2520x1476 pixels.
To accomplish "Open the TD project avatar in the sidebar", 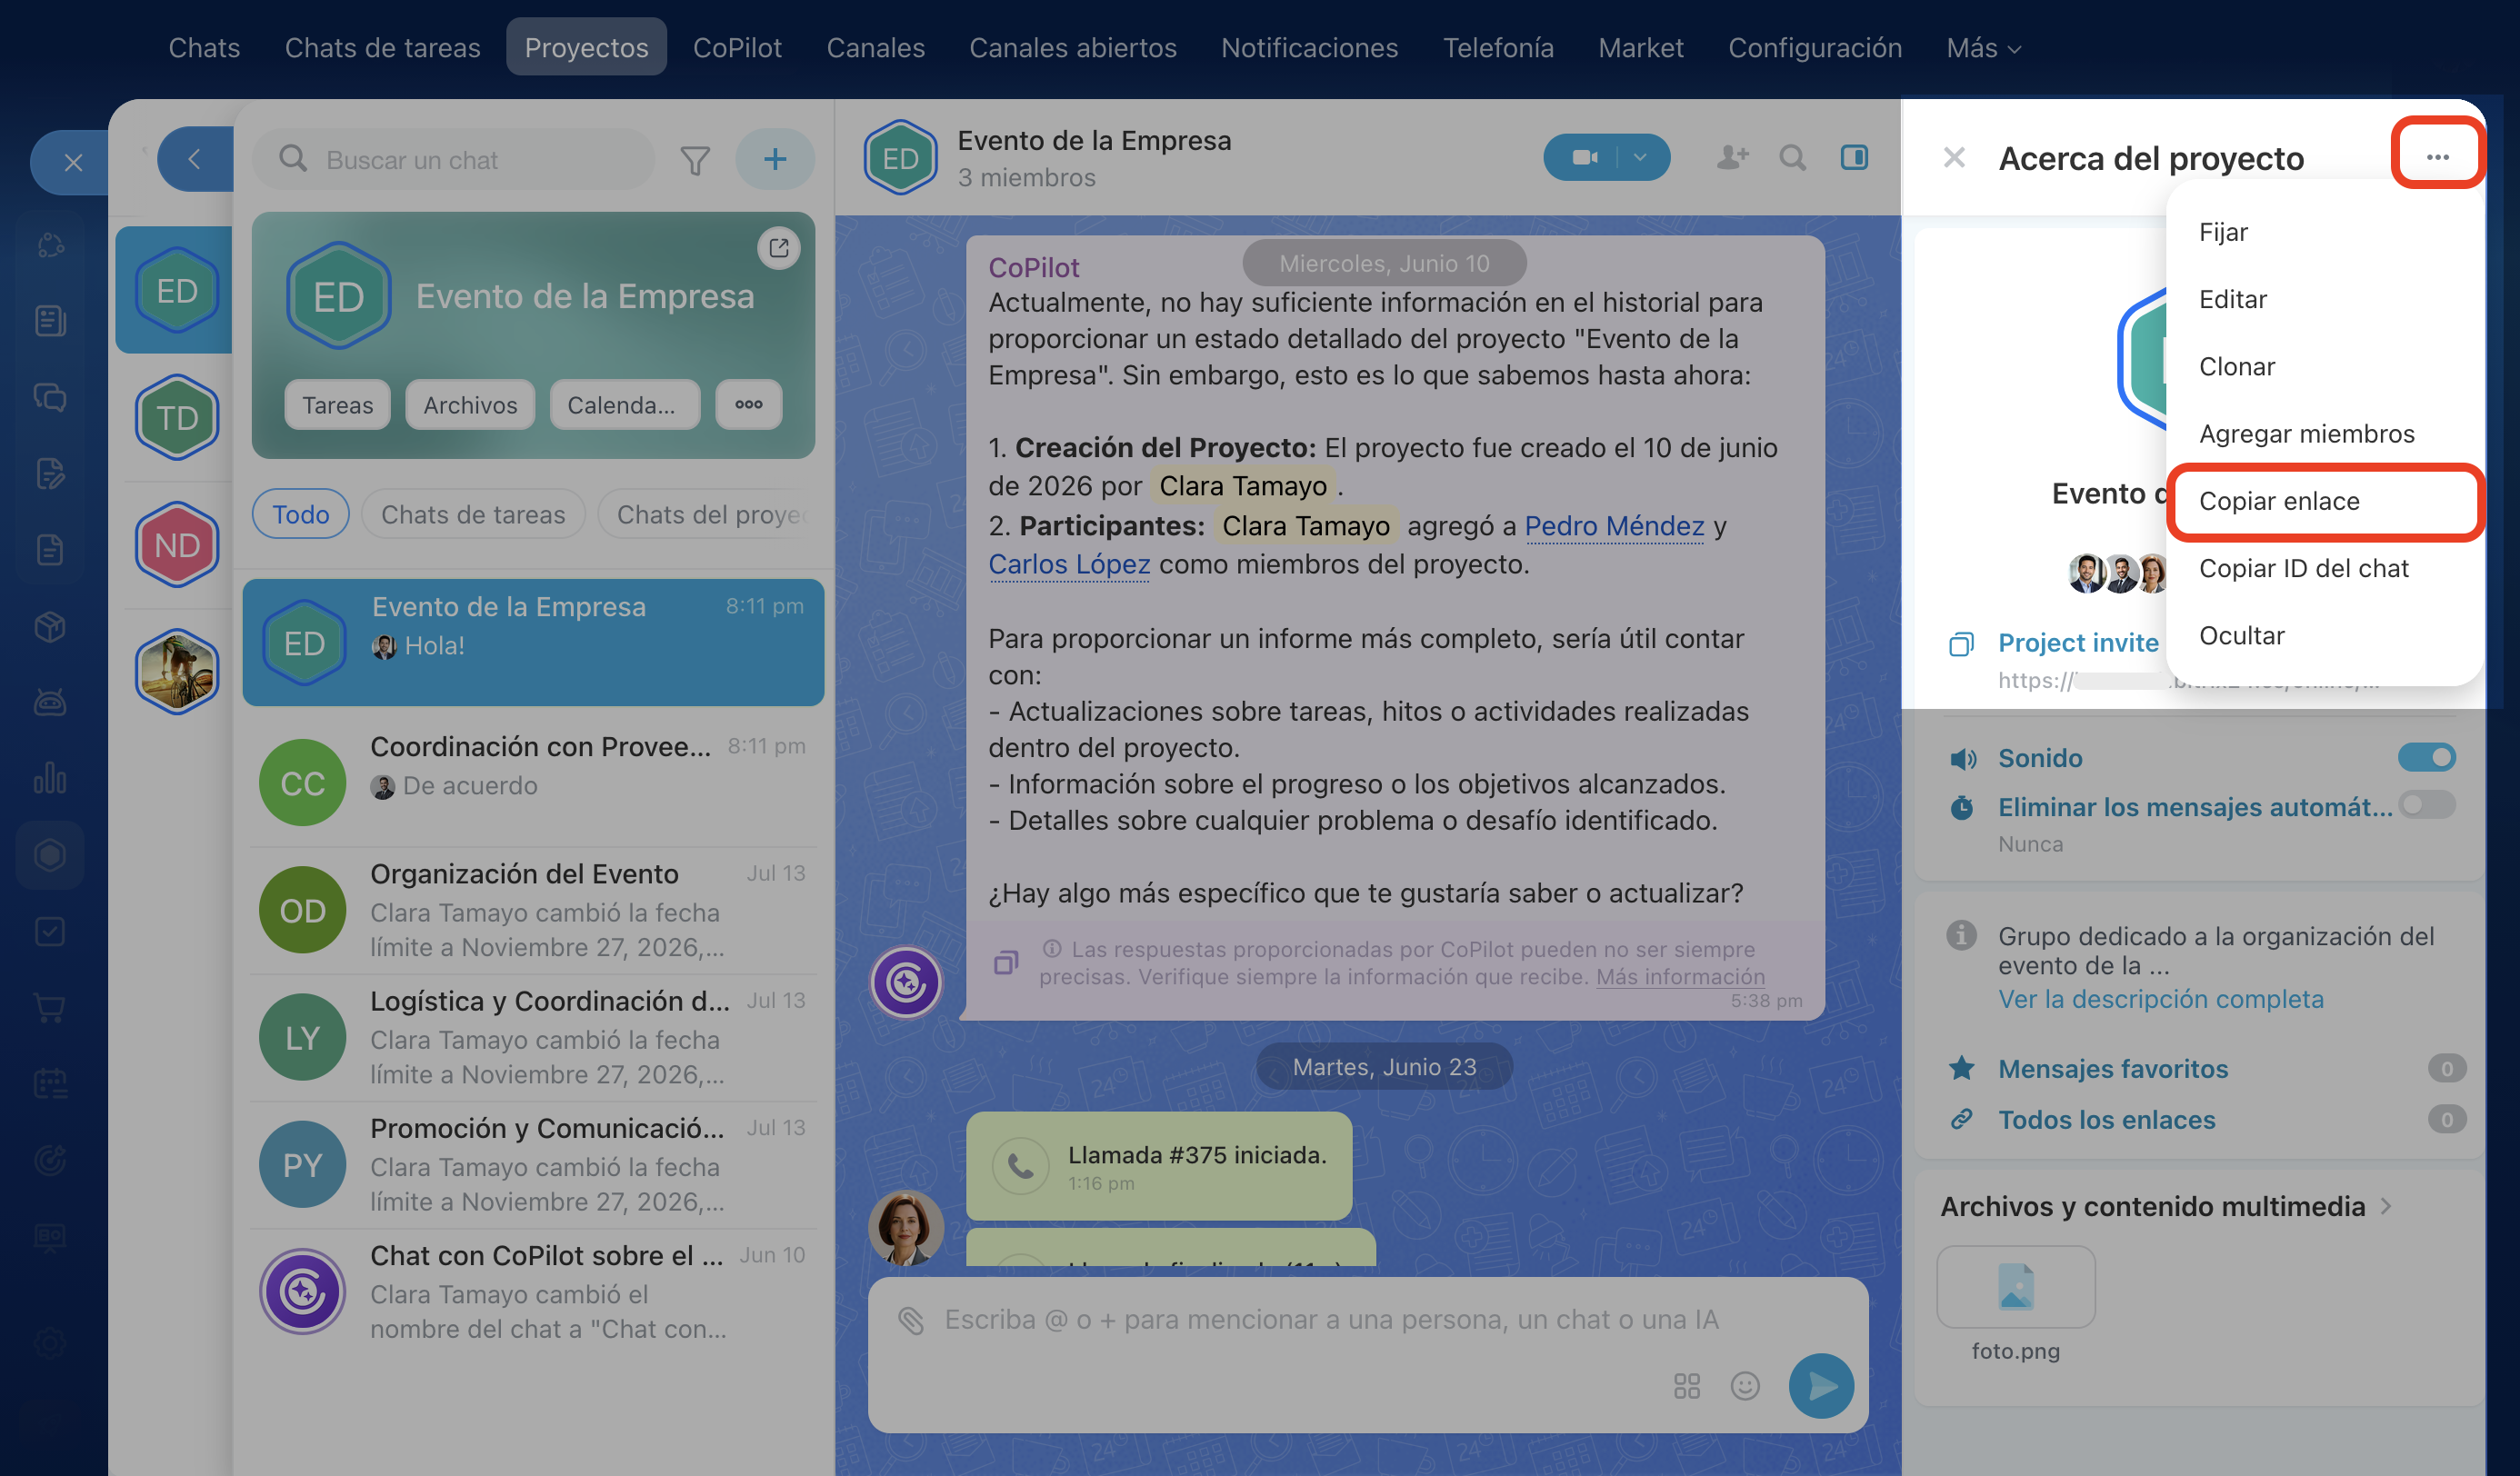I will point(177,417).
